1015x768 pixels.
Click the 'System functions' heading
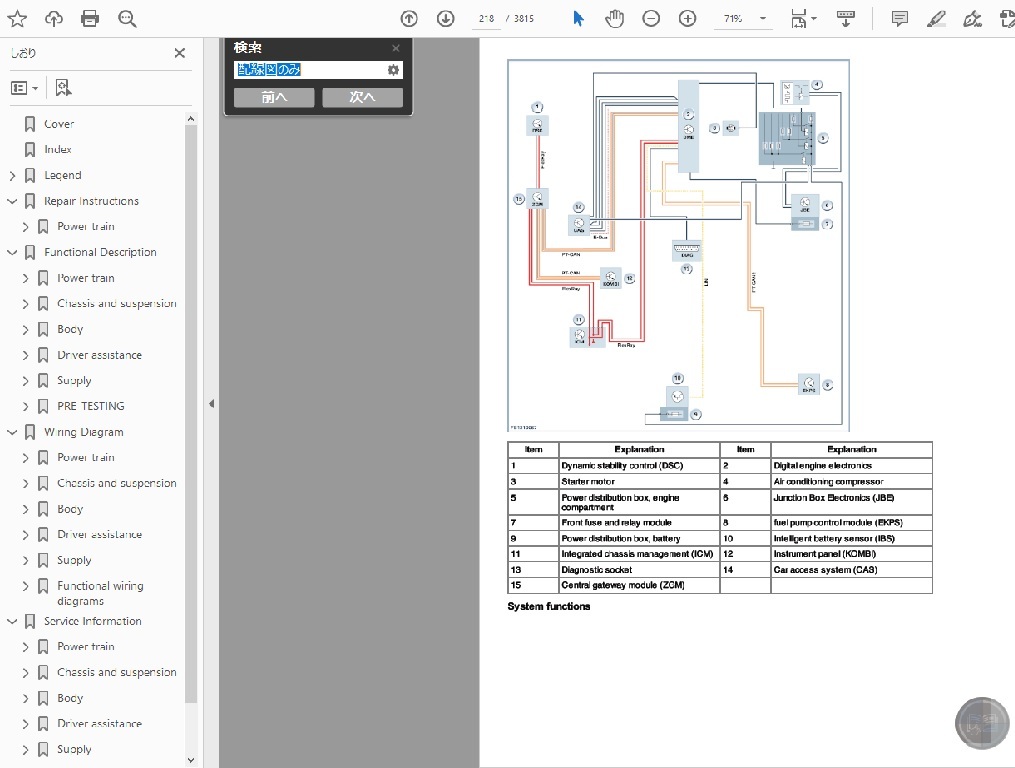548,607
